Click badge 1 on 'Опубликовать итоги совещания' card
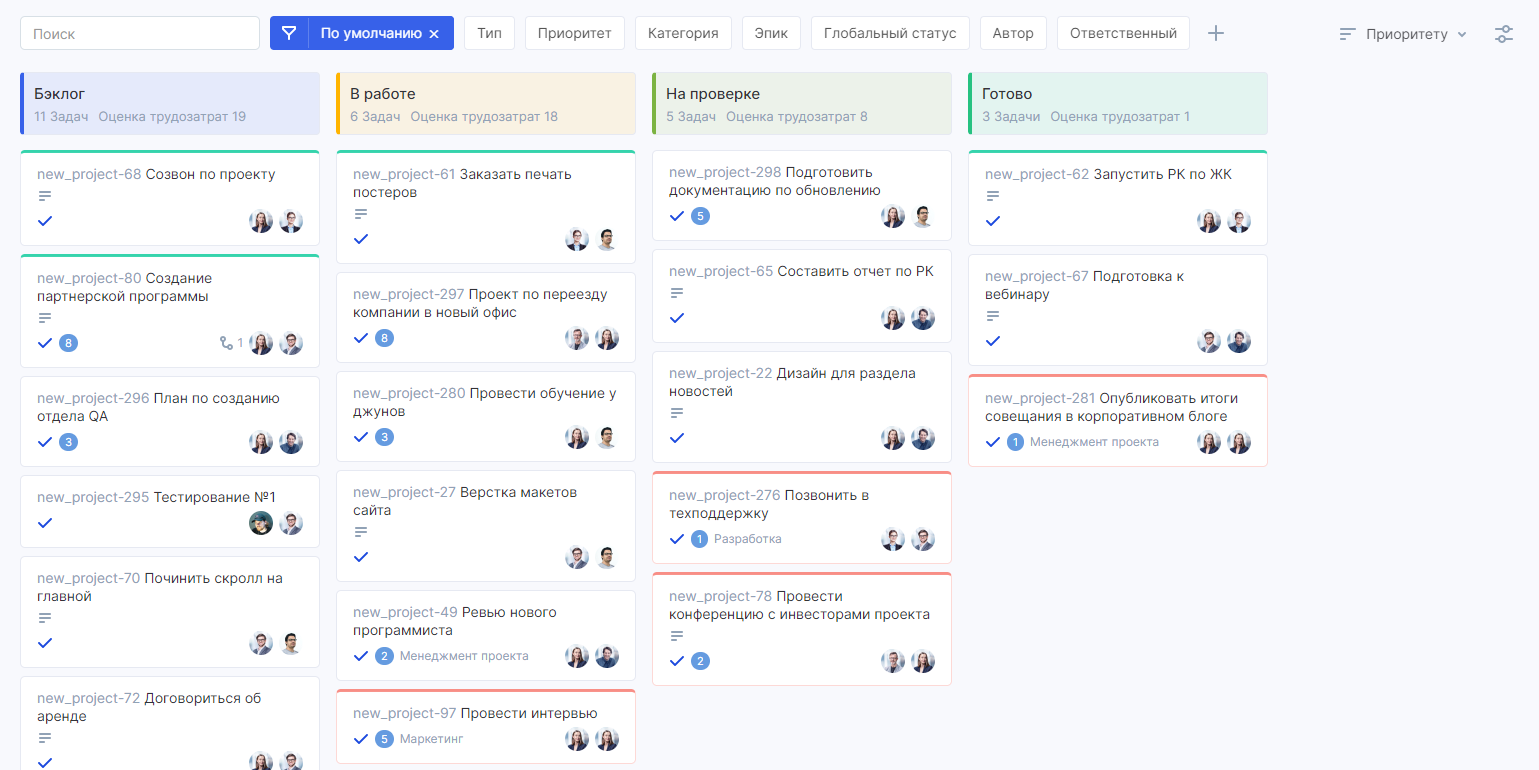The height and width of the screenshot is (770, 1539). click(1015, 442)
